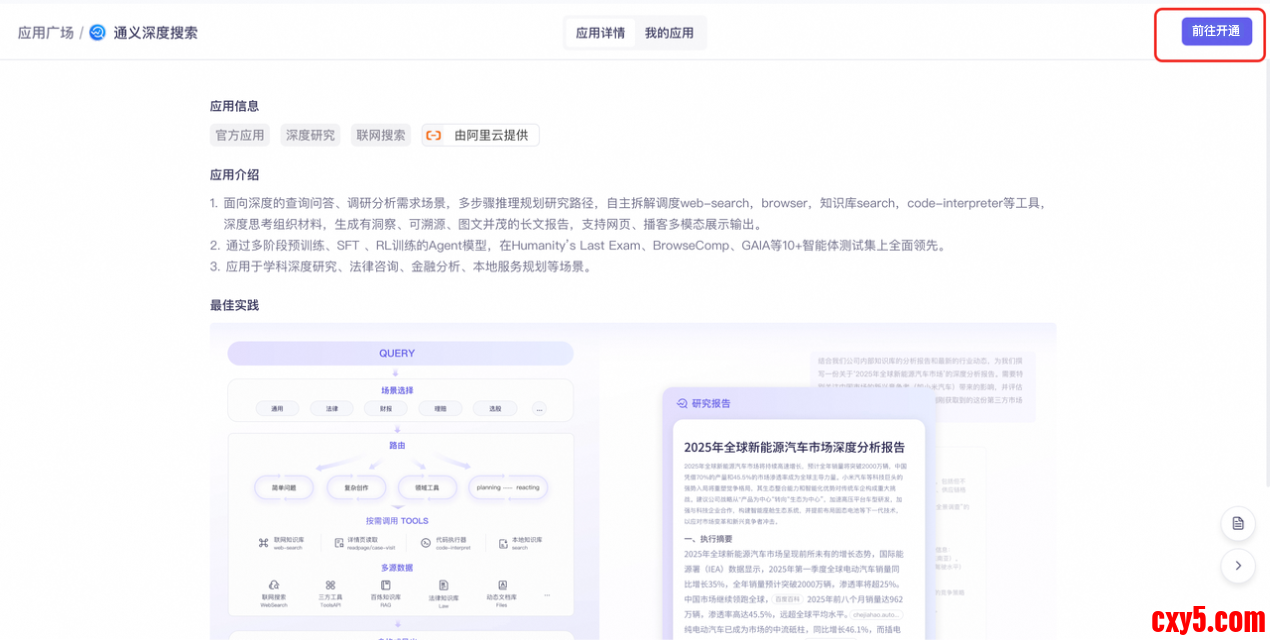Viewport: 1270px width, 640px height.
Task: Click the 复杂创作 node in diagram
Action: 356,487
